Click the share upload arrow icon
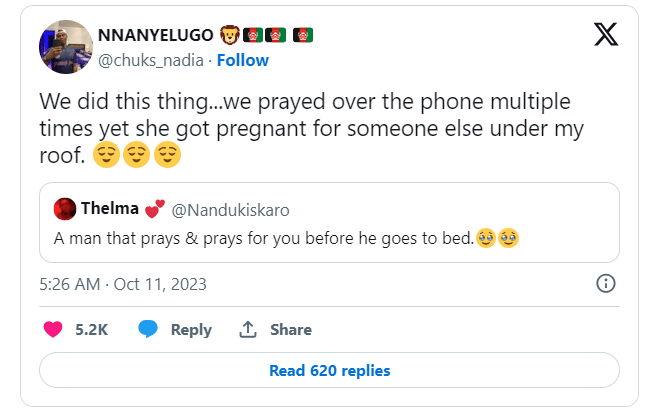 [247, 329]
